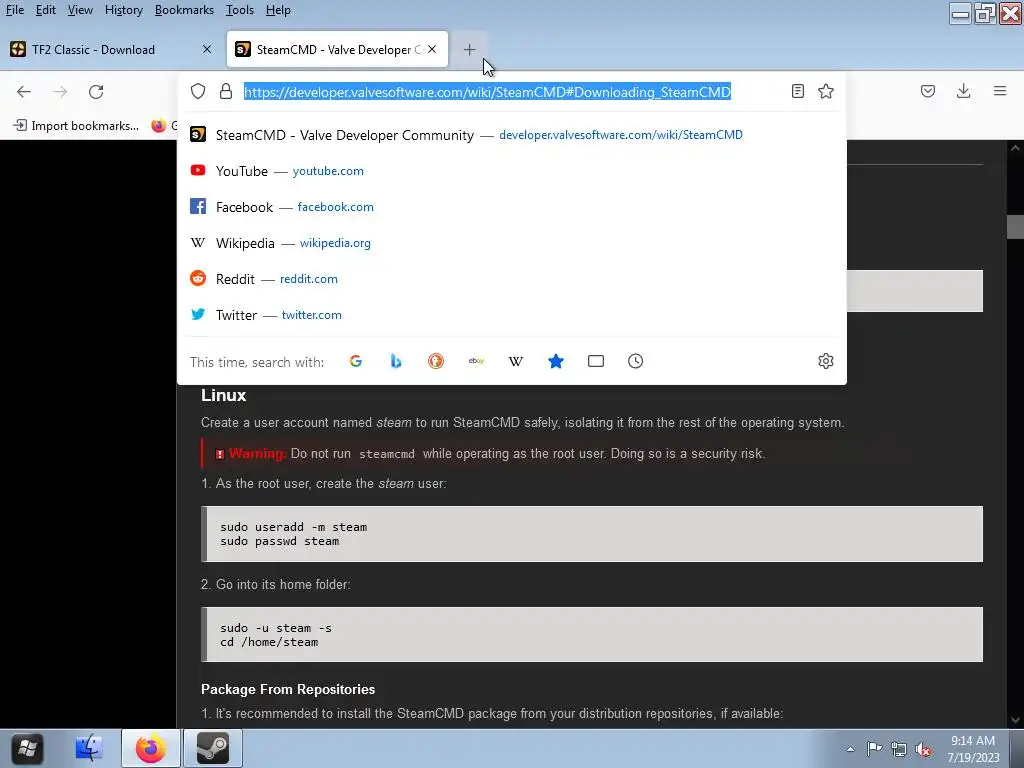
Task: Choose the Wikipedia wikipedia.org suggestion
Action: click(512, 243)
